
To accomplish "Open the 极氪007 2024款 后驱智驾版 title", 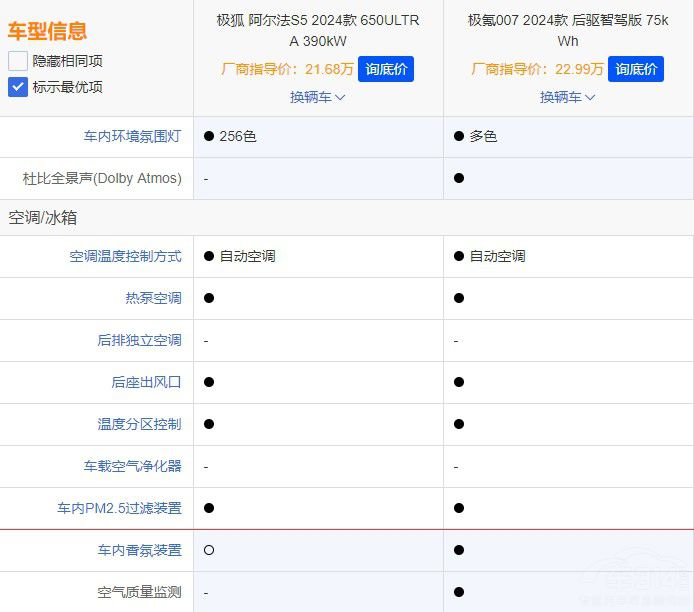I will (568, 30).
